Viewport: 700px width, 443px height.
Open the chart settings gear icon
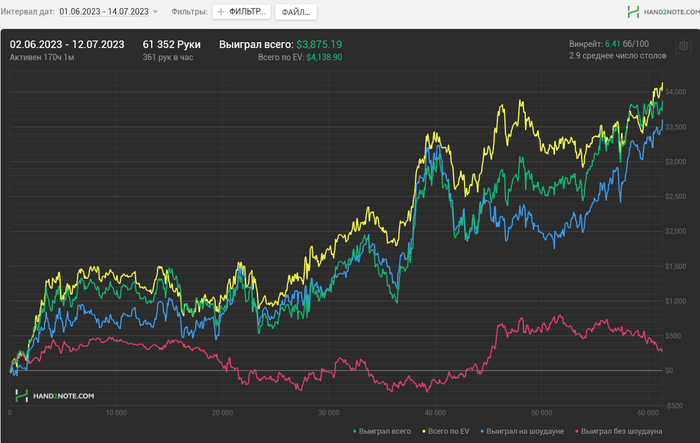click(x=683, y=46)
